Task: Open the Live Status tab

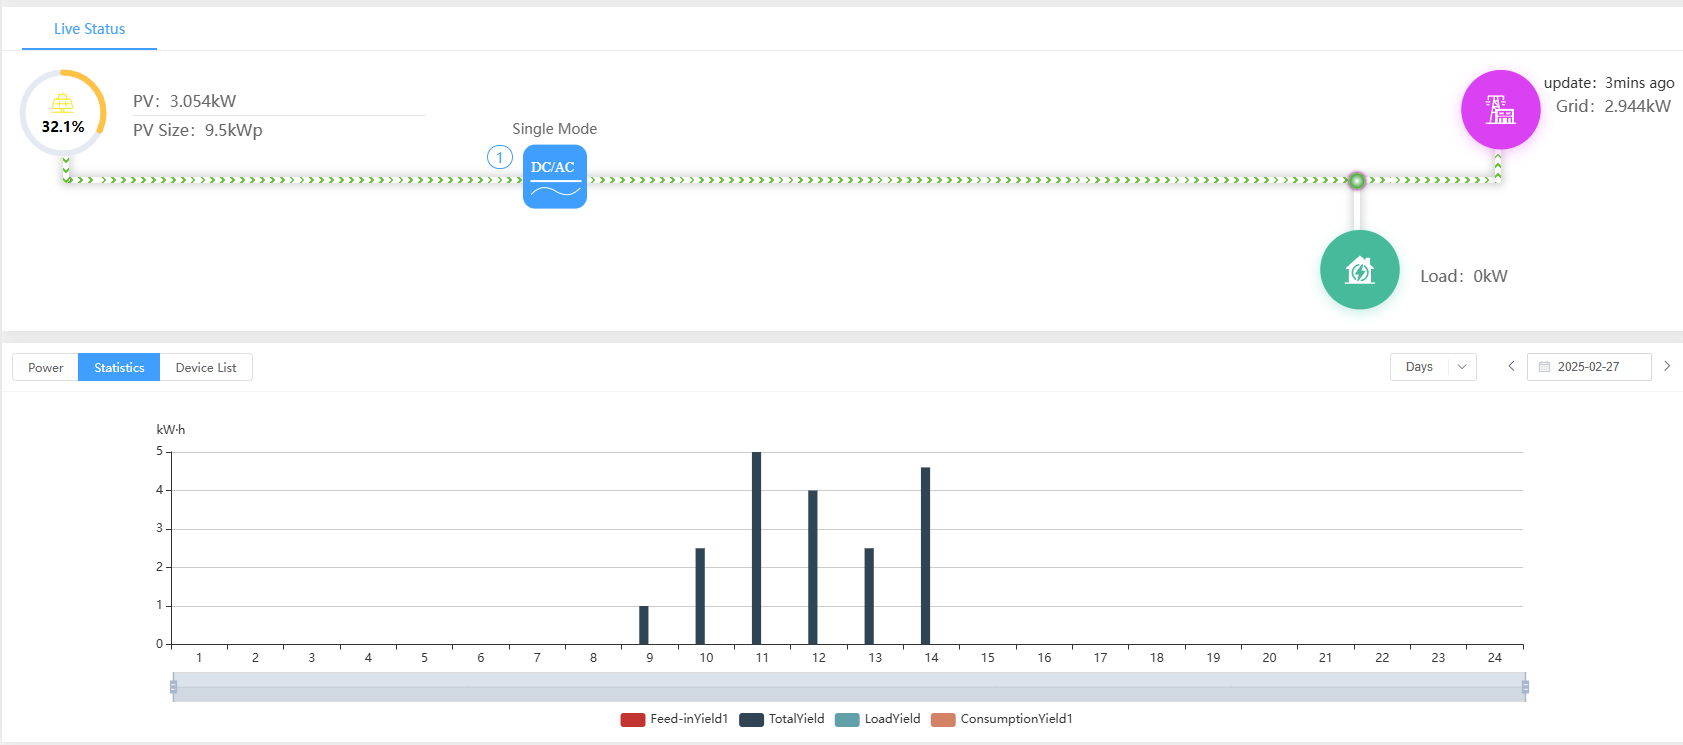Action: 89,29
